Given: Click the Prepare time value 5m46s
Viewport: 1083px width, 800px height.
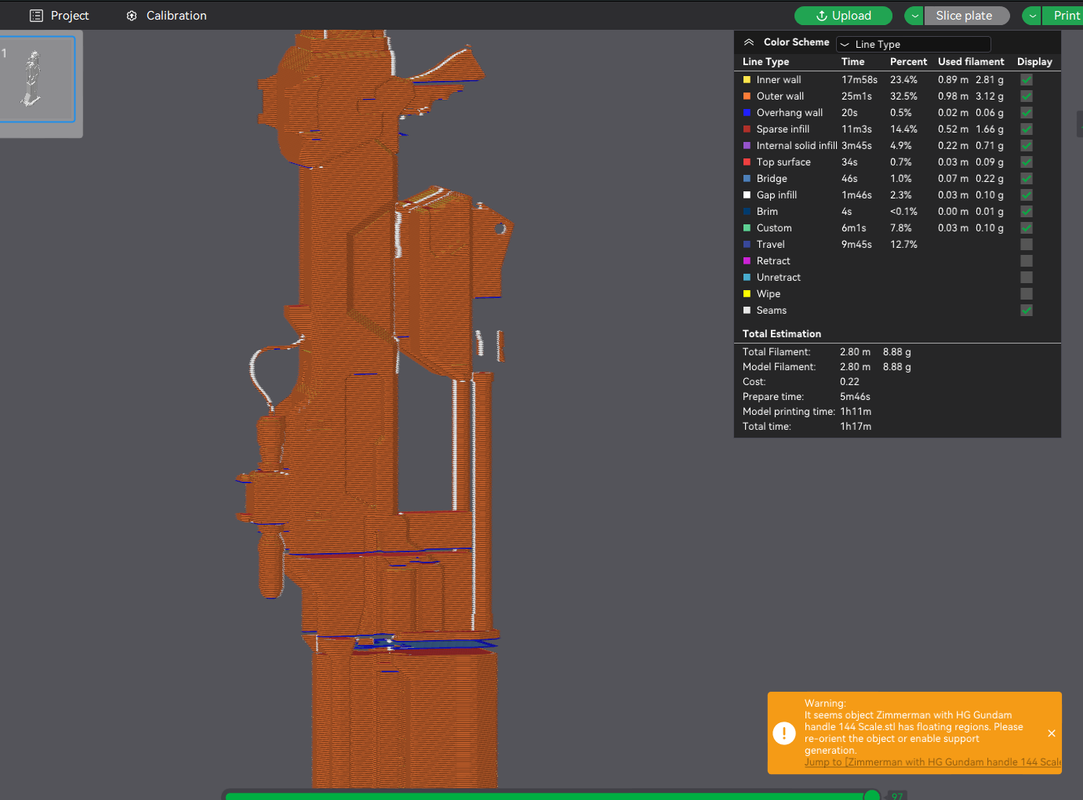Looking at the screenshot, I should point(855,397).
